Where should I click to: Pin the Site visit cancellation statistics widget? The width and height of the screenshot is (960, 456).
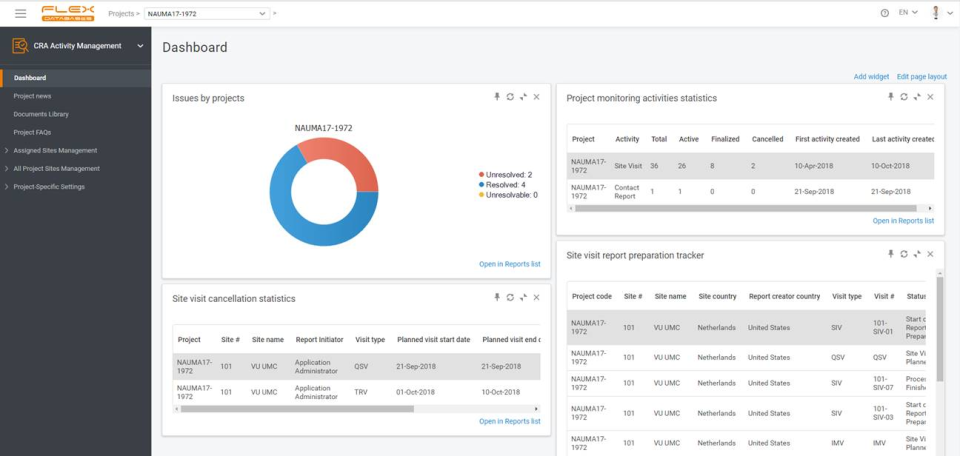(497, 297)
